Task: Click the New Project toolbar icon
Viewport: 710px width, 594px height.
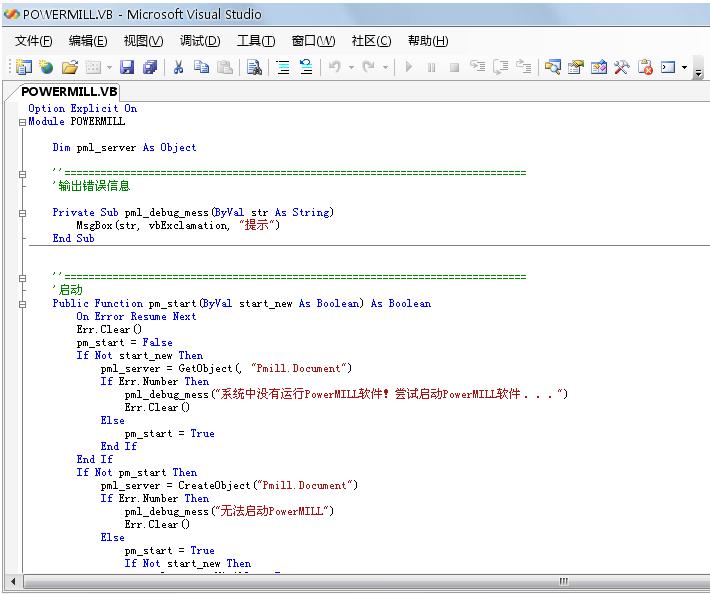Action: click(24, 67)
